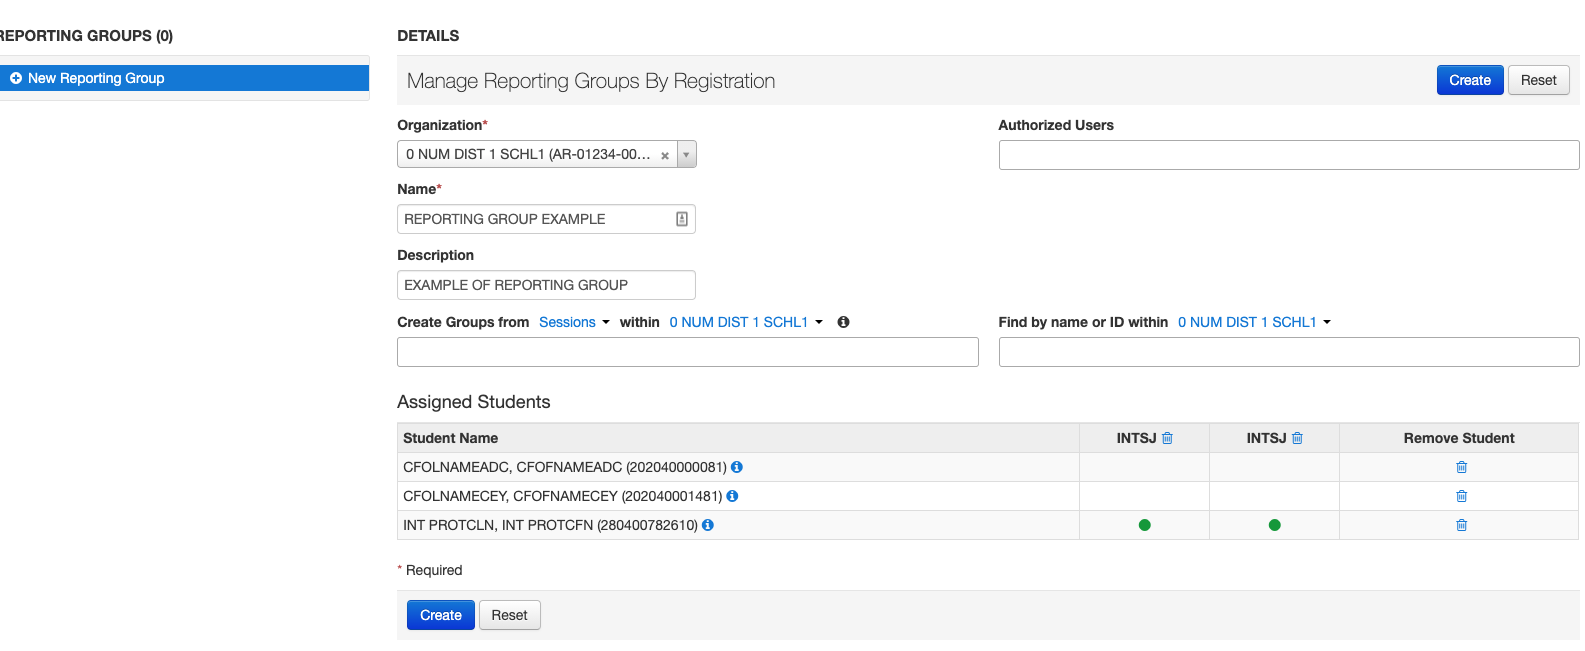This screenshot has height=651, width=1585.
Task: Click the Authorized Users input field
Action: tap(1288, 155)
